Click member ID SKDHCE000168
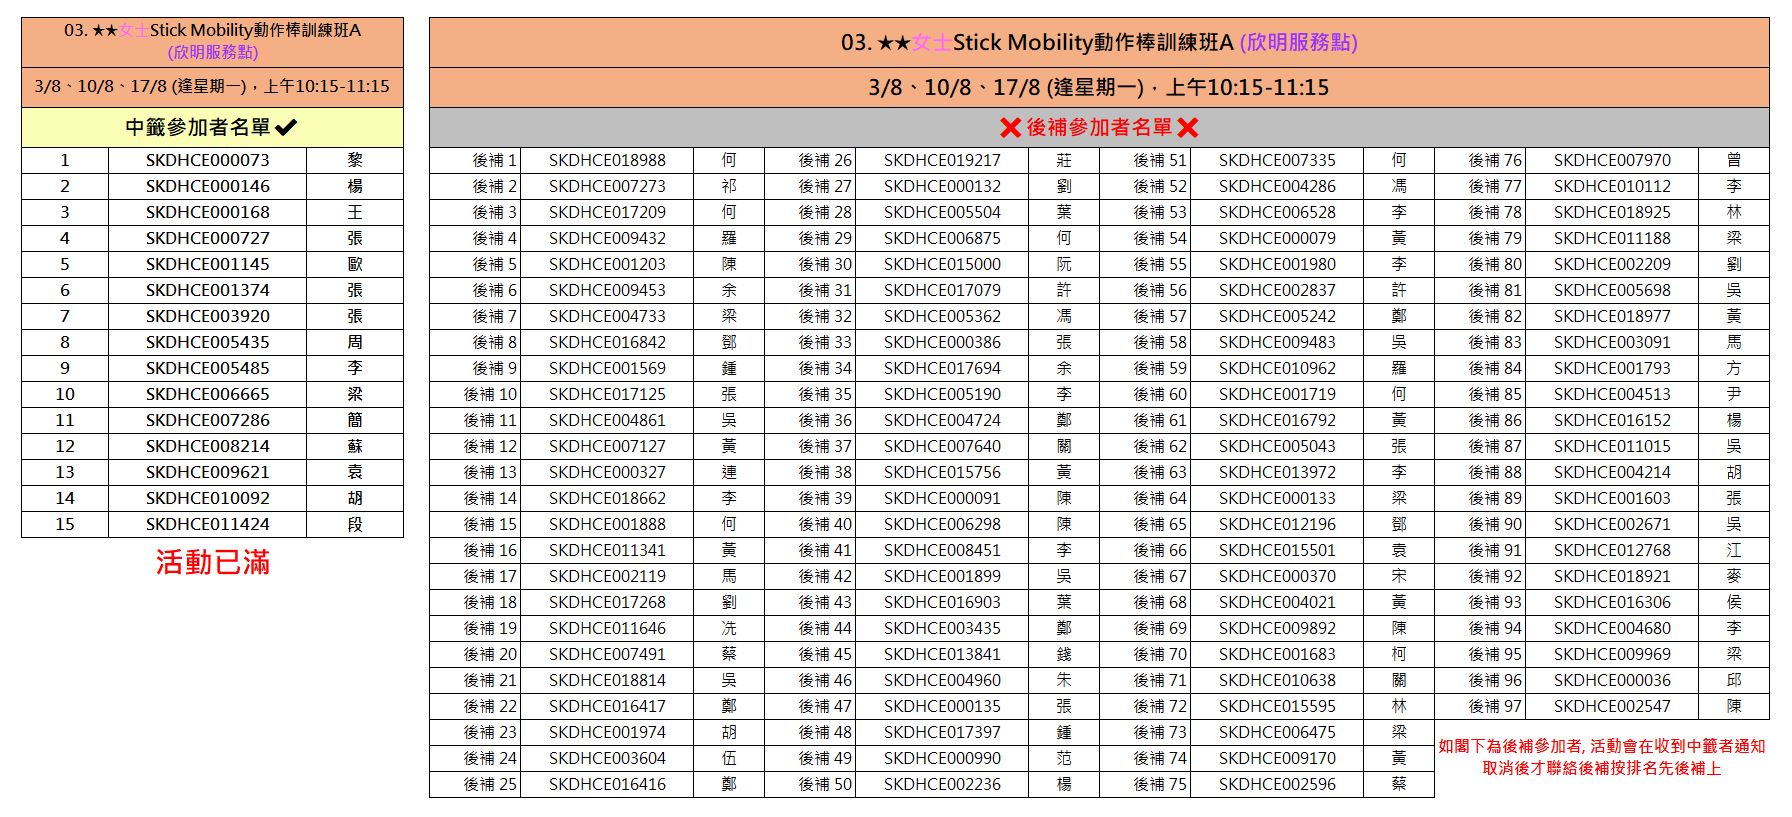The width and height of the screenshot is (1792, 817). coord(207,212)
